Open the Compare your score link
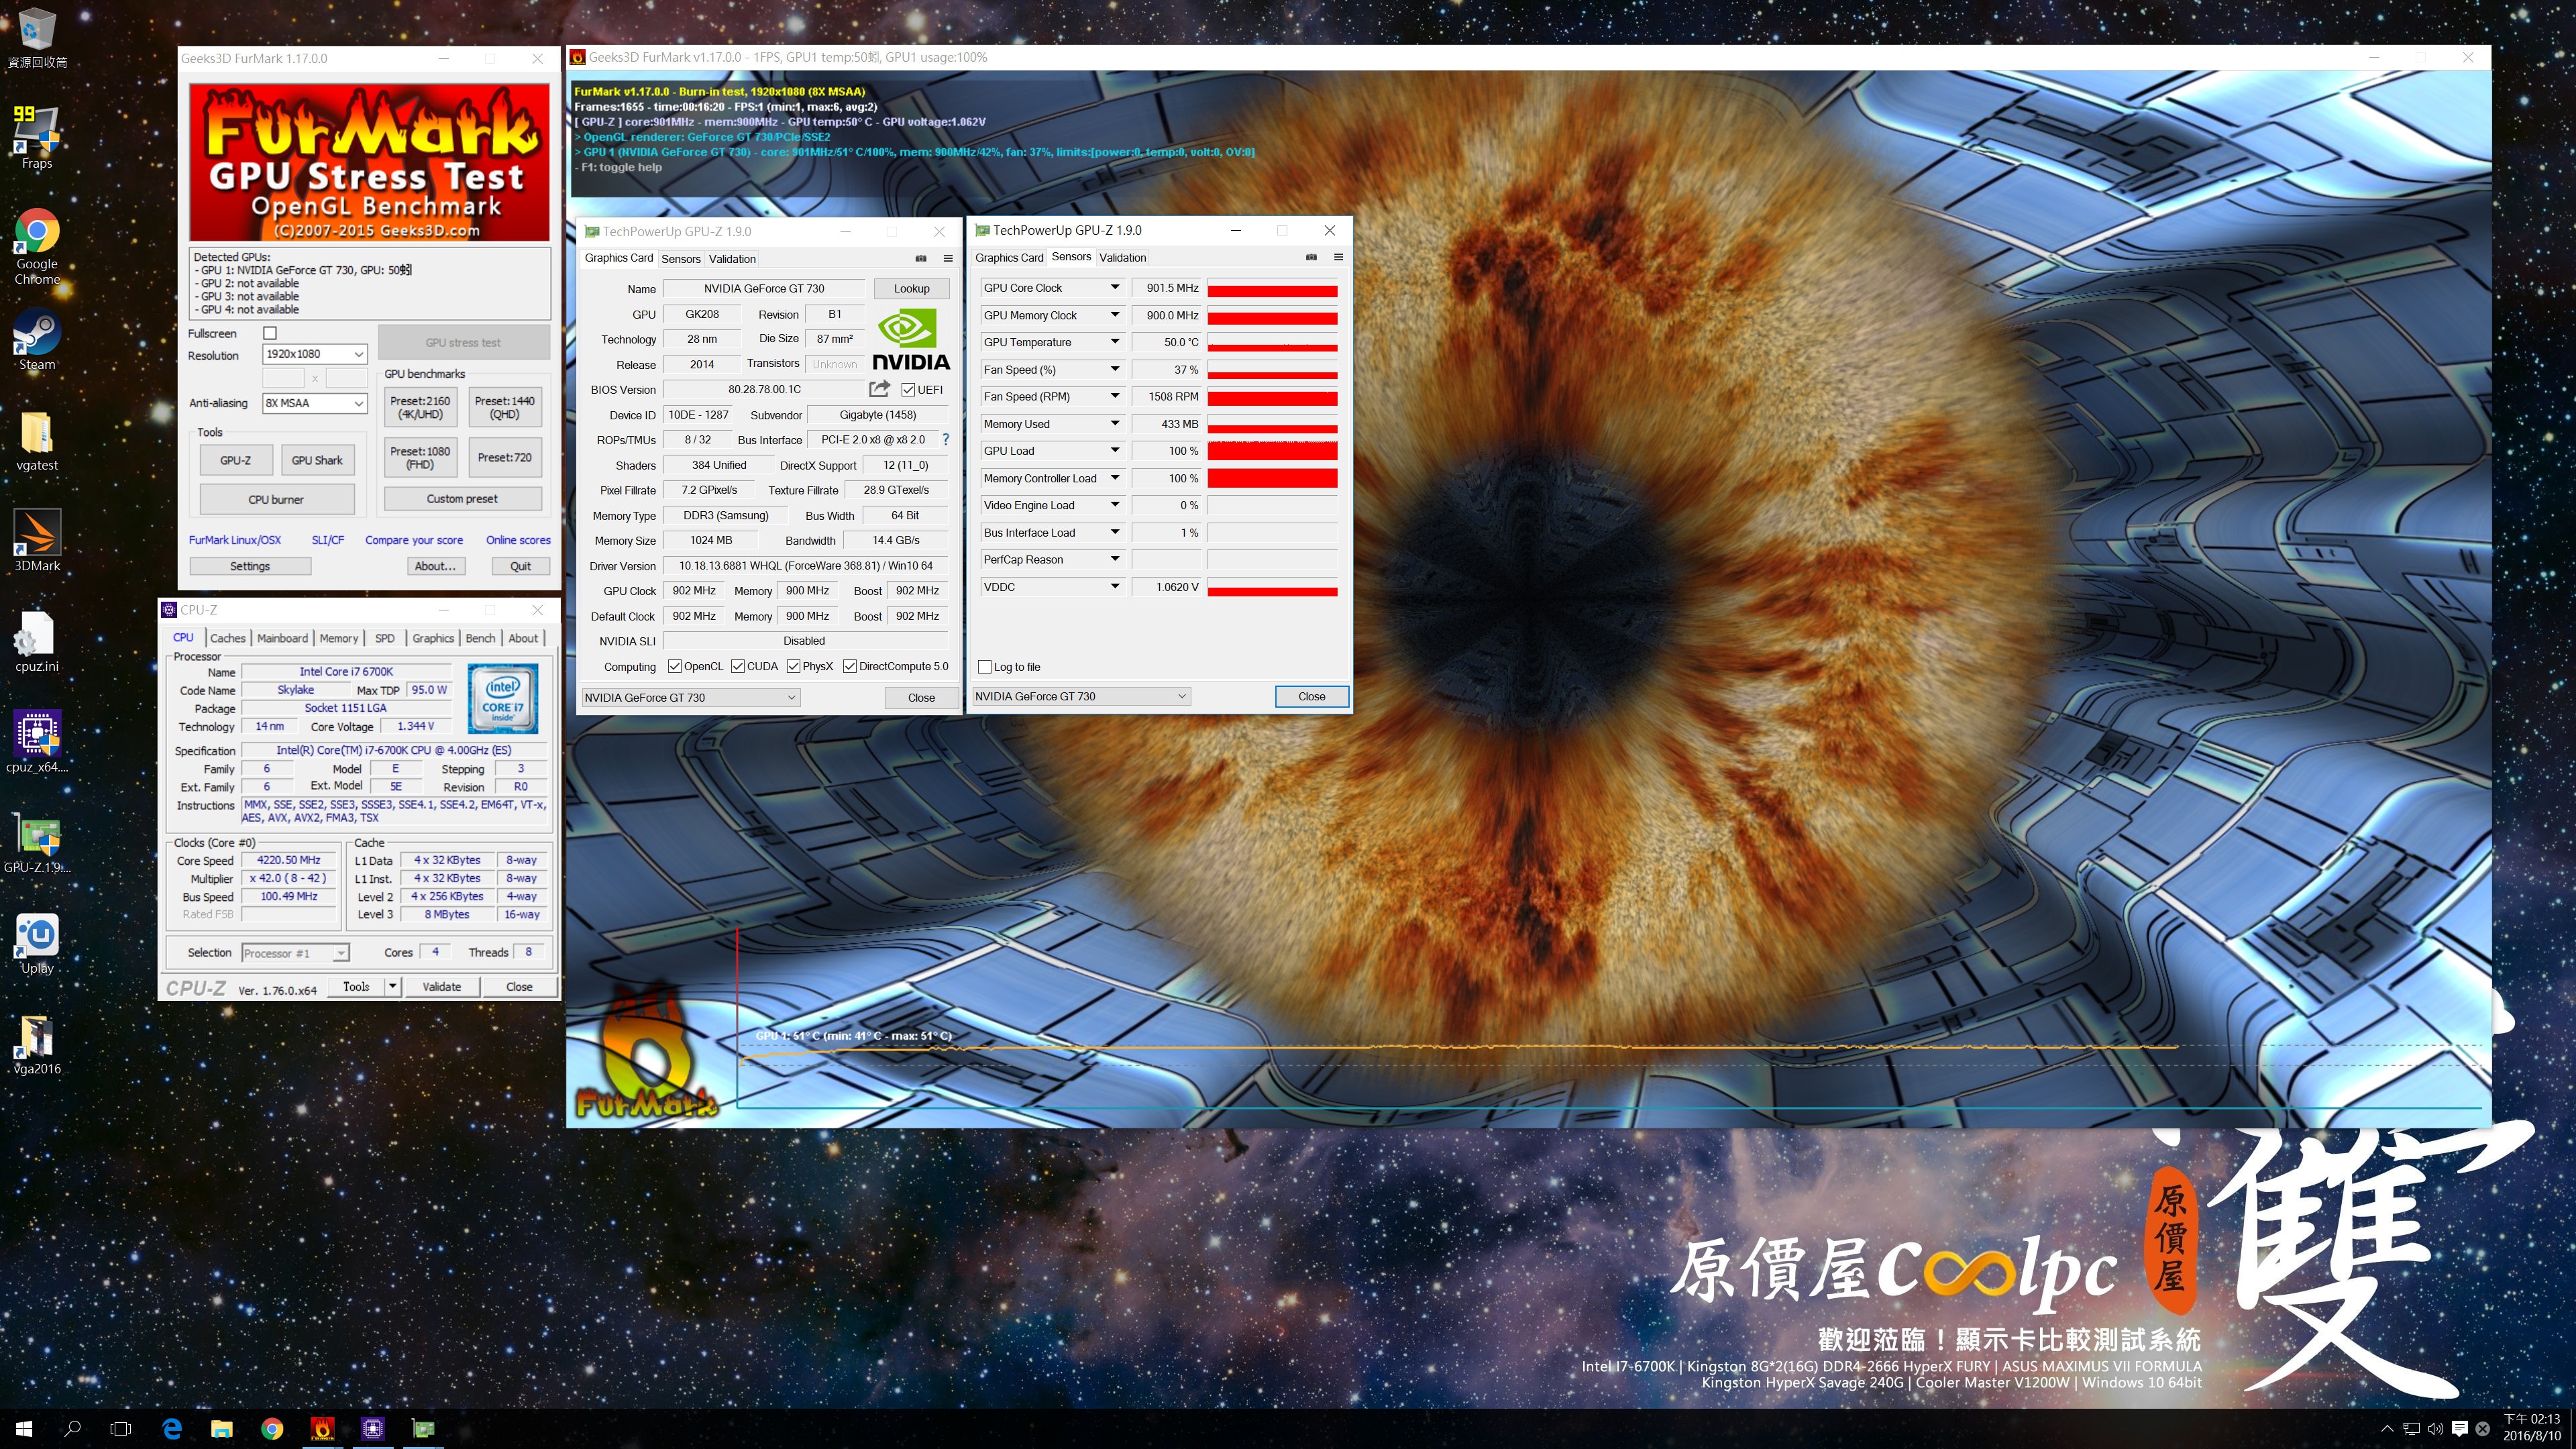 click(414, 540)
